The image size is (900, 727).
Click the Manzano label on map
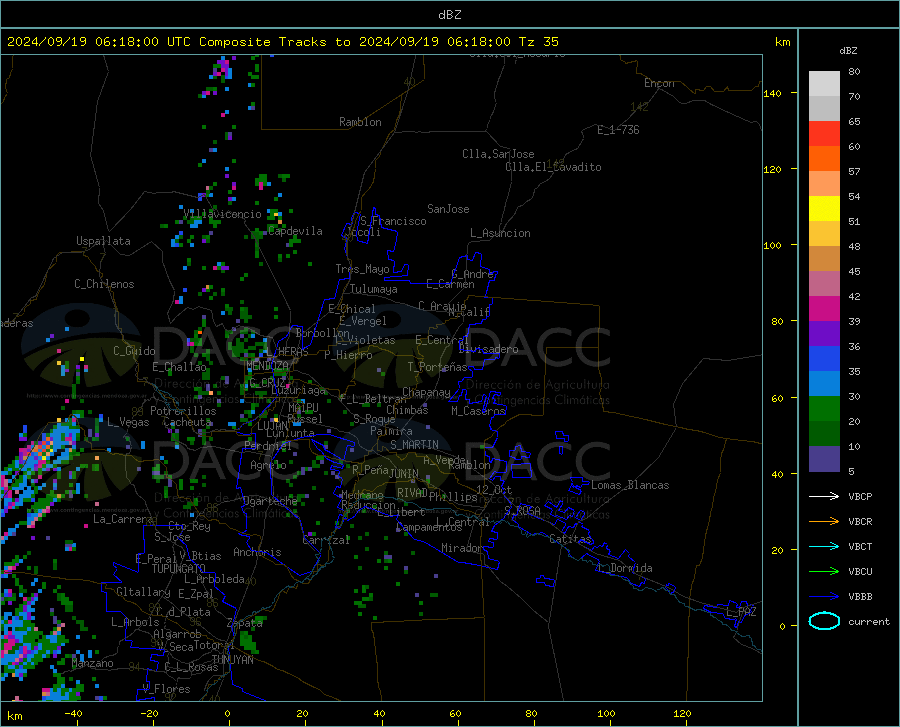92,663
